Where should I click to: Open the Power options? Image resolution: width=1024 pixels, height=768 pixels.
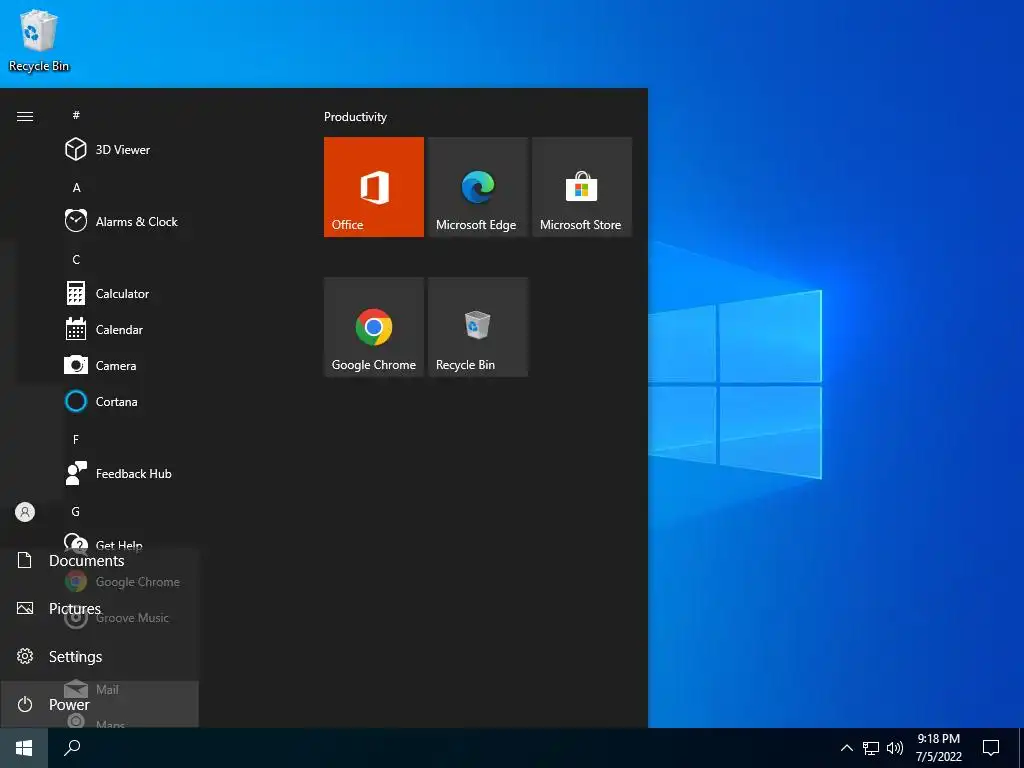[99, 704]
